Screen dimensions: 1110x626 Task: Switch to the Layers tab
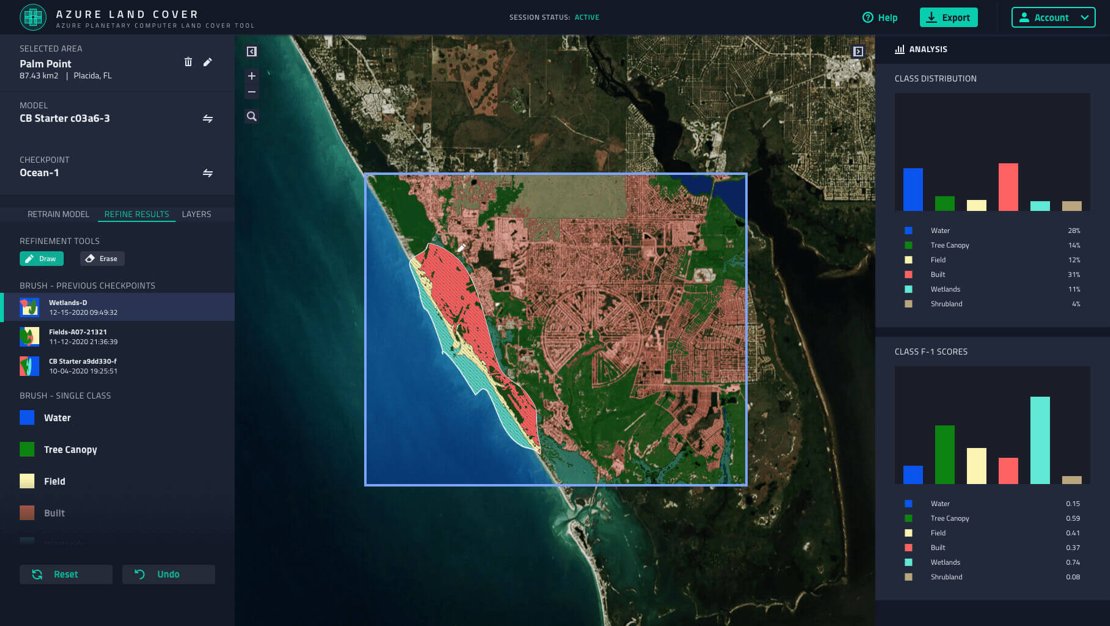[x=196, y=214]
